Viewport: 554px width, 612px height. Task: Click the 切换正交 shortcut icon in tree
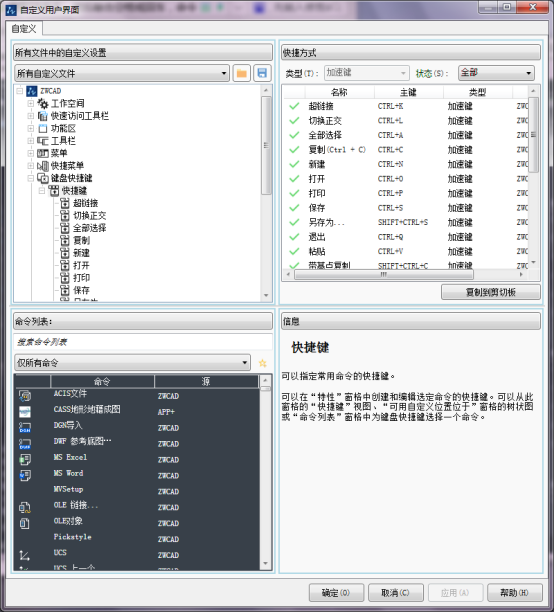(65, 216)
